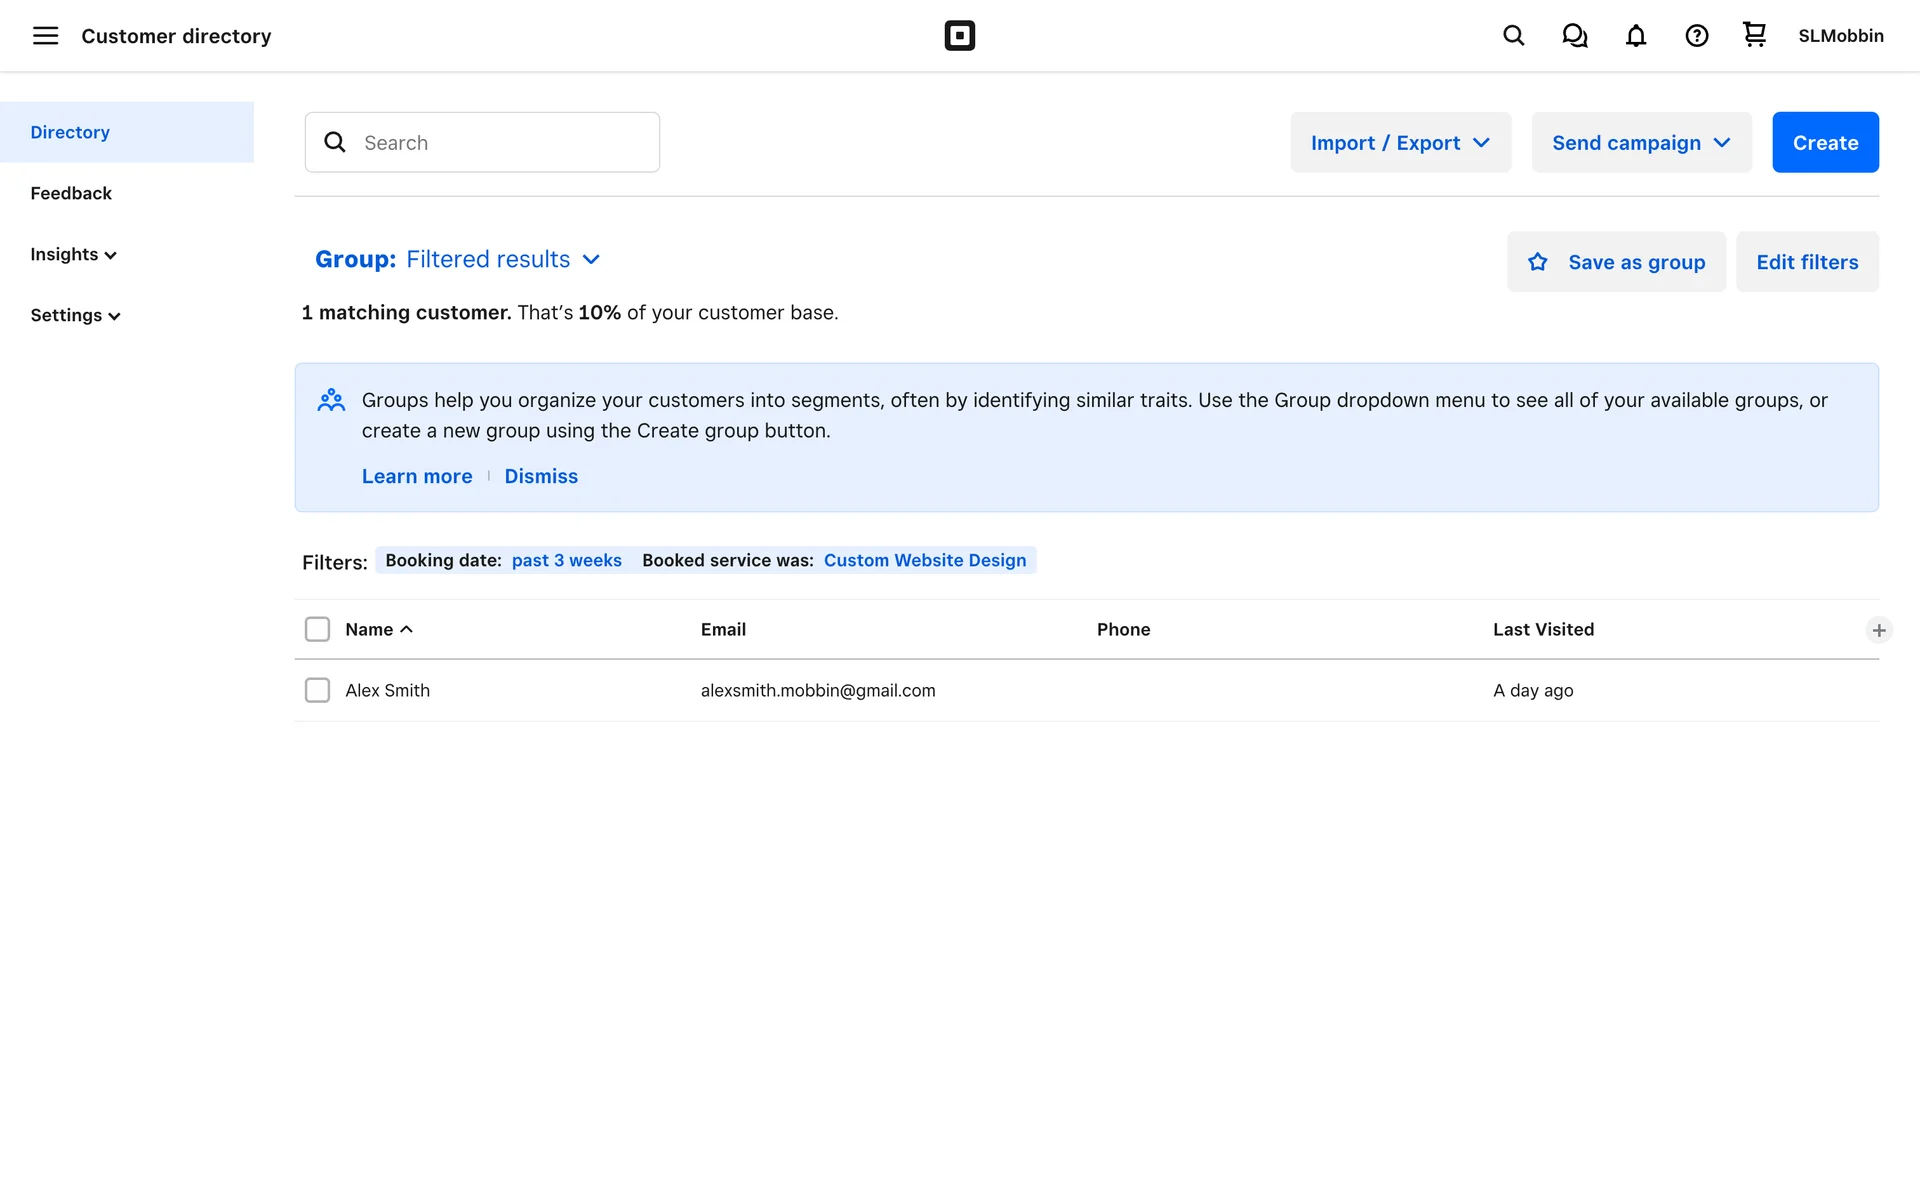Expand the Import / Export dropdown
Viewport: 1920px width, 1200px height.
pos(1400,142)
